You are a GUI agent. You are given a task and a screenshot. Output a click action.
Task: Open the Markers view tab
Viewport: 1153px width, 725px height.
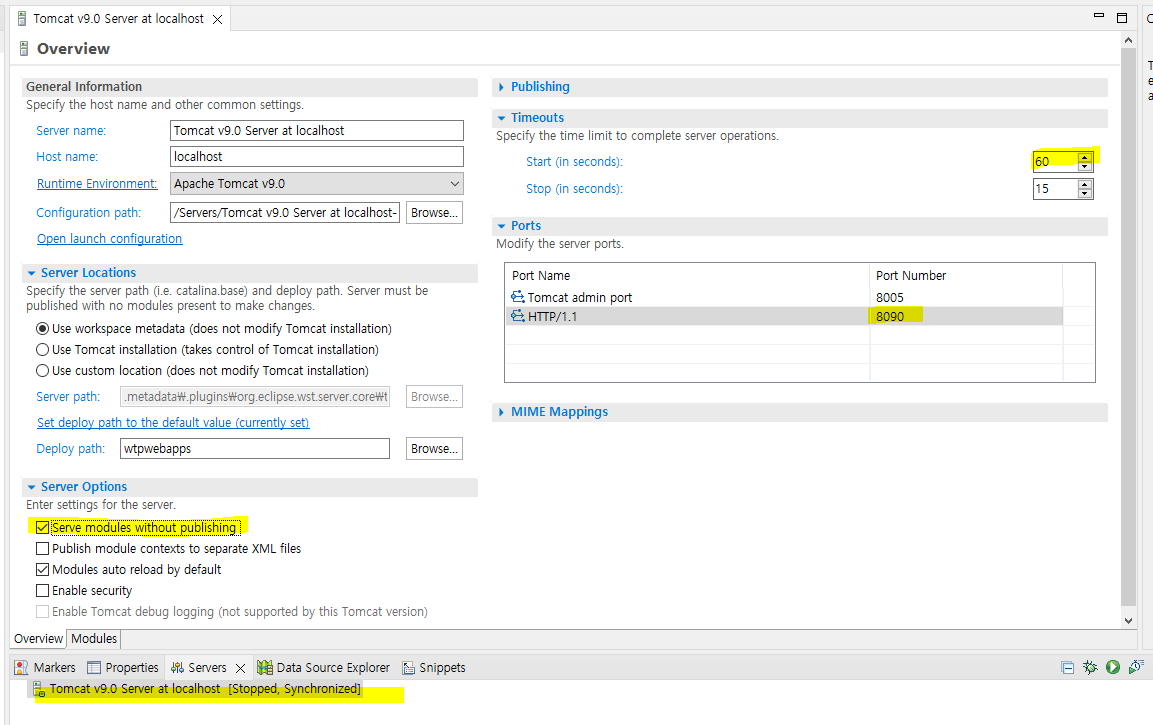45,668
